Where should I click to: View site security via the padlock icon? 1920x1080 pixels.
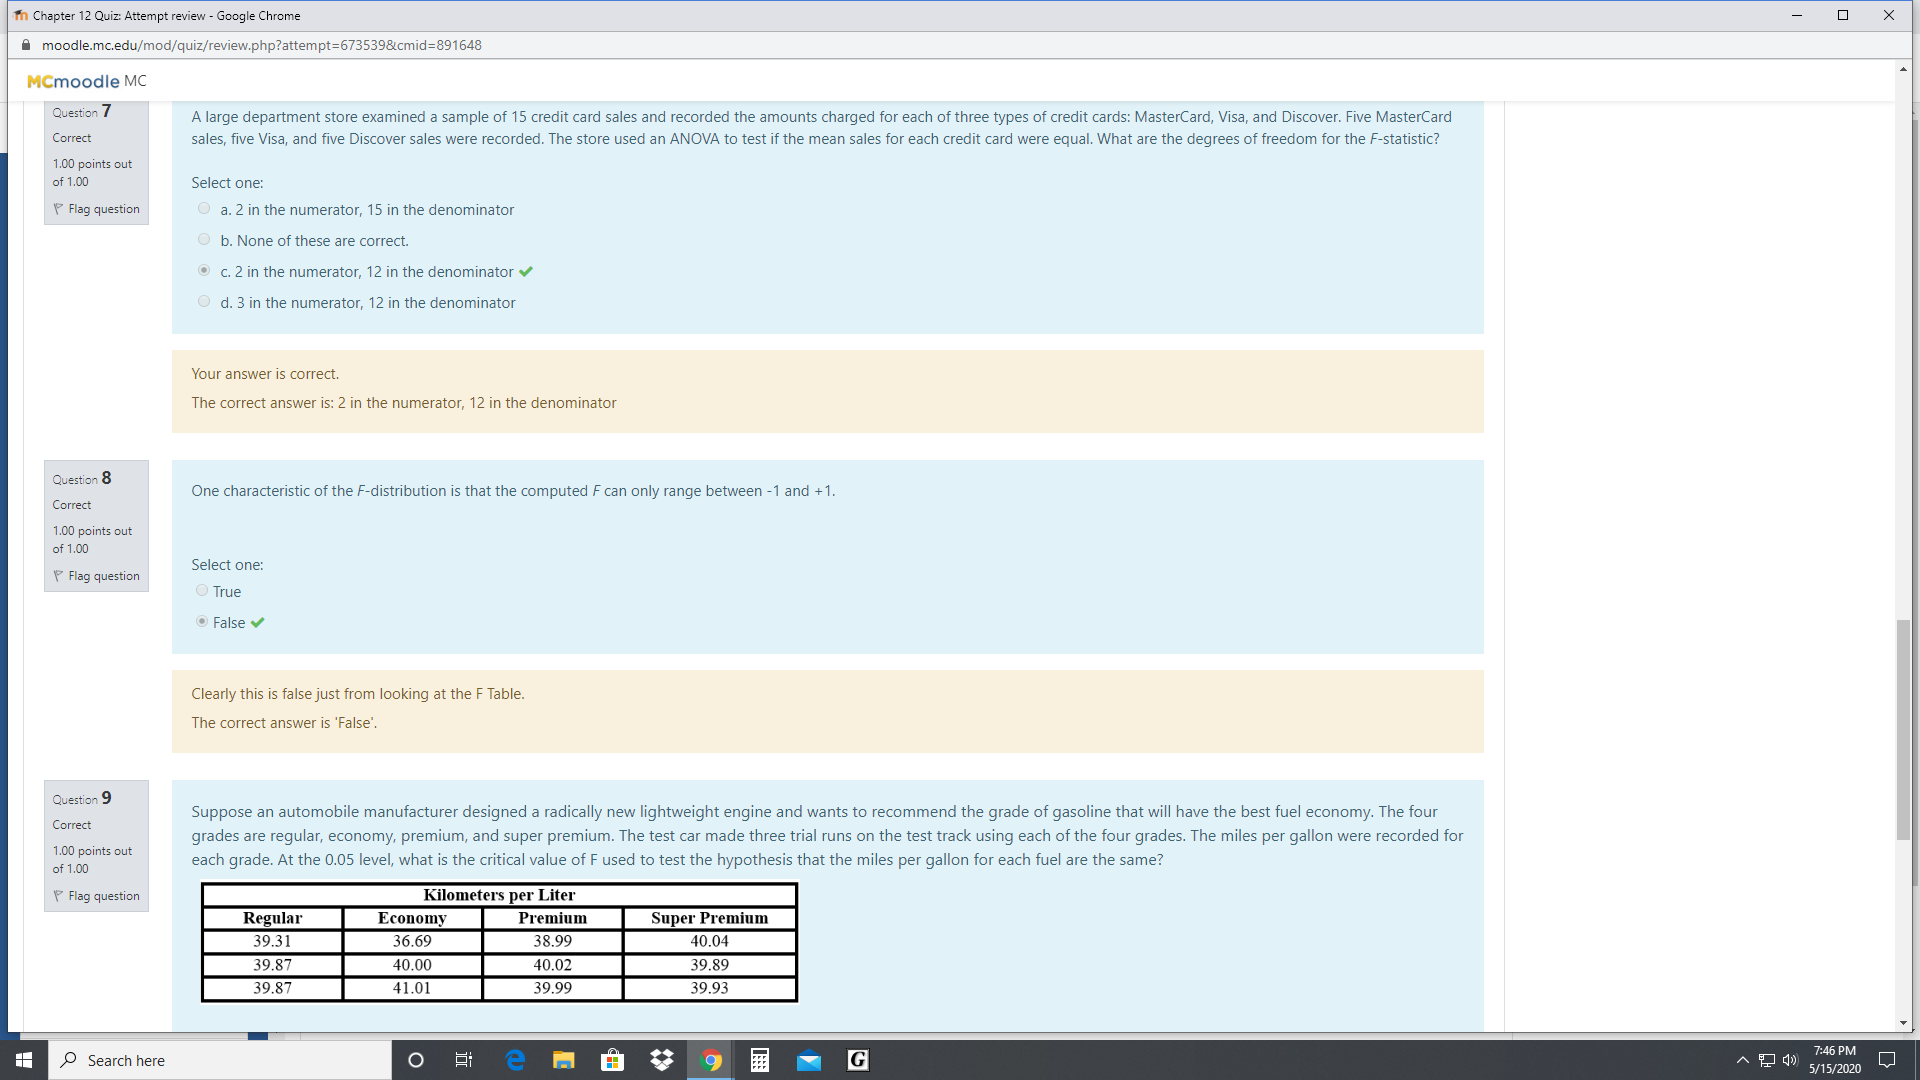[25, 45]
